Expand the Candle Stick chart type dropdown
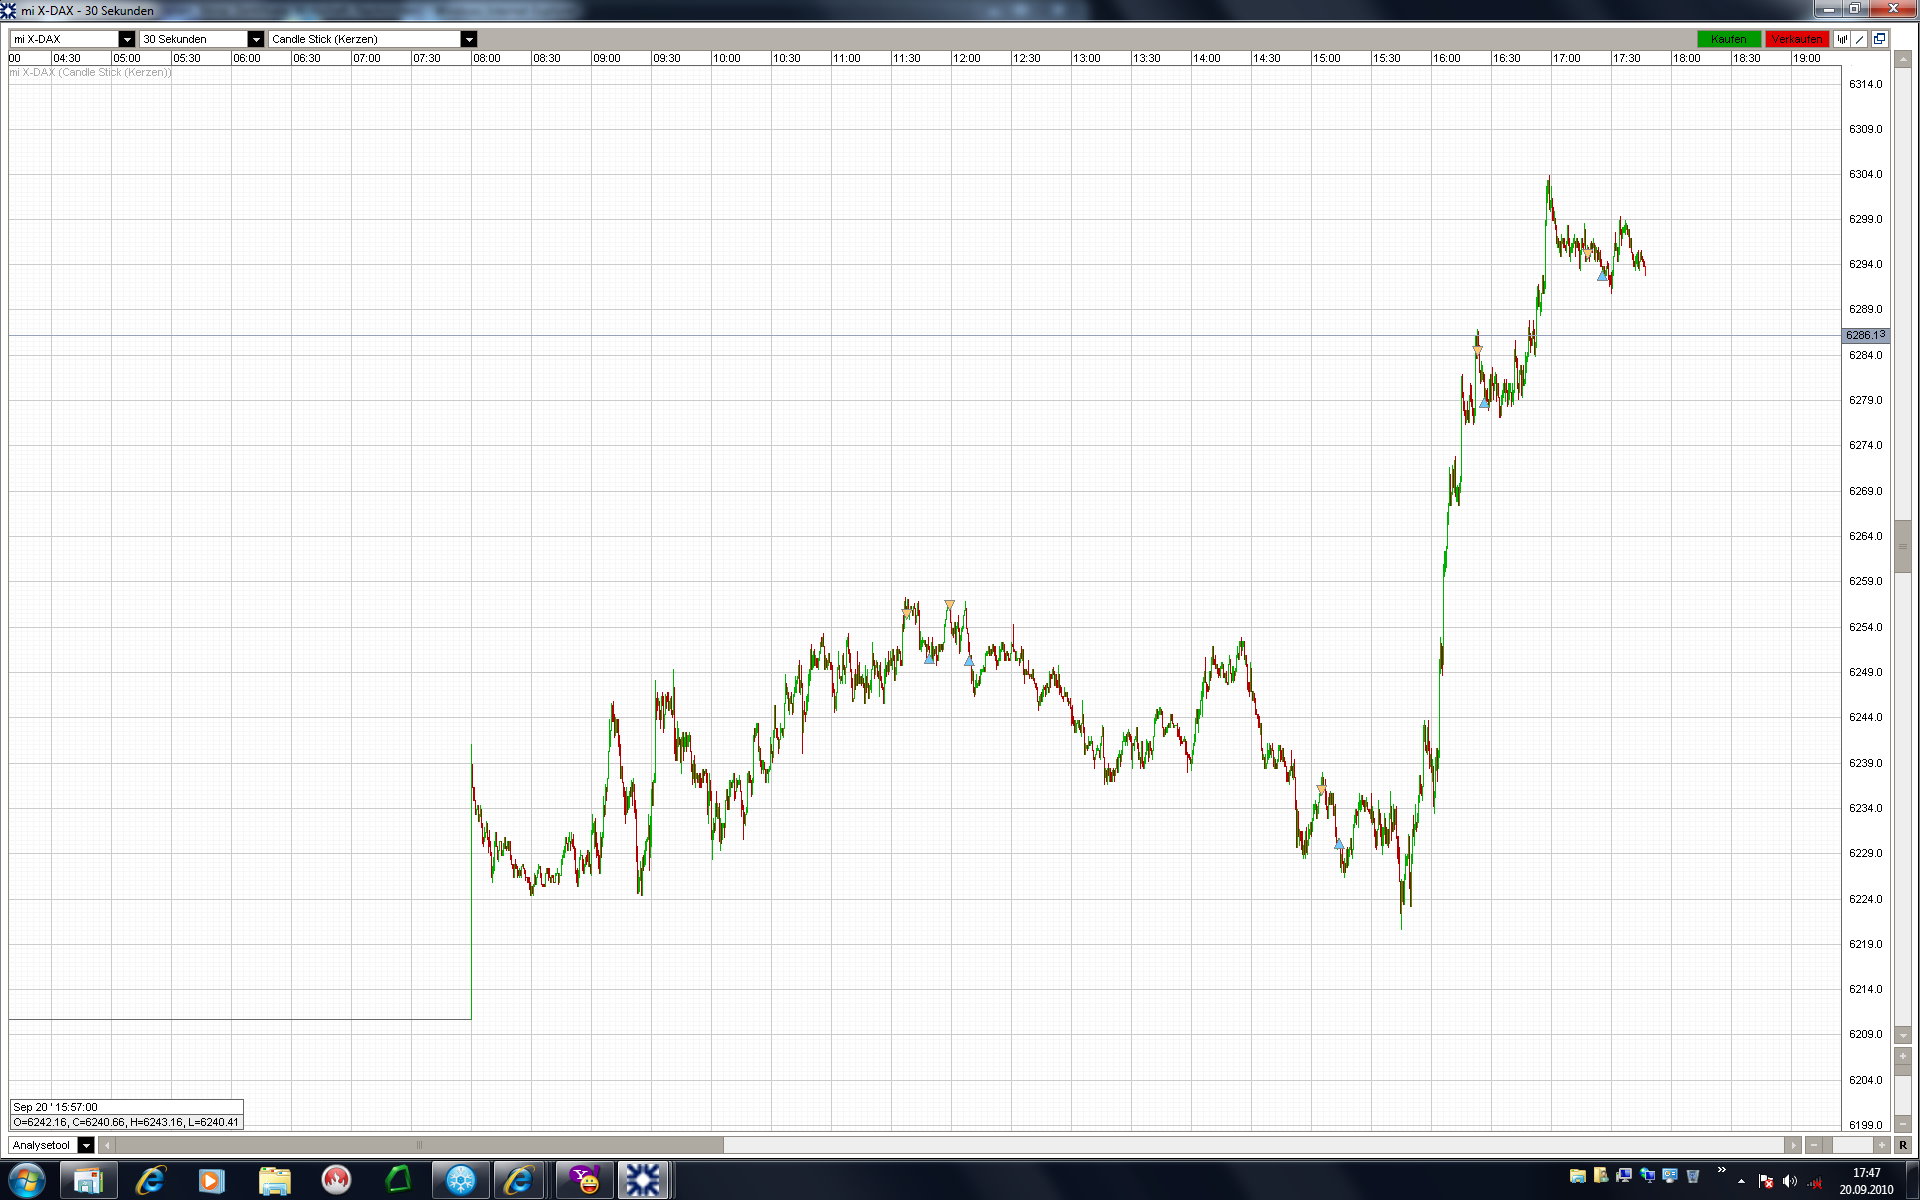Viewport: 1920px width, 1200px height. [468, 39]
